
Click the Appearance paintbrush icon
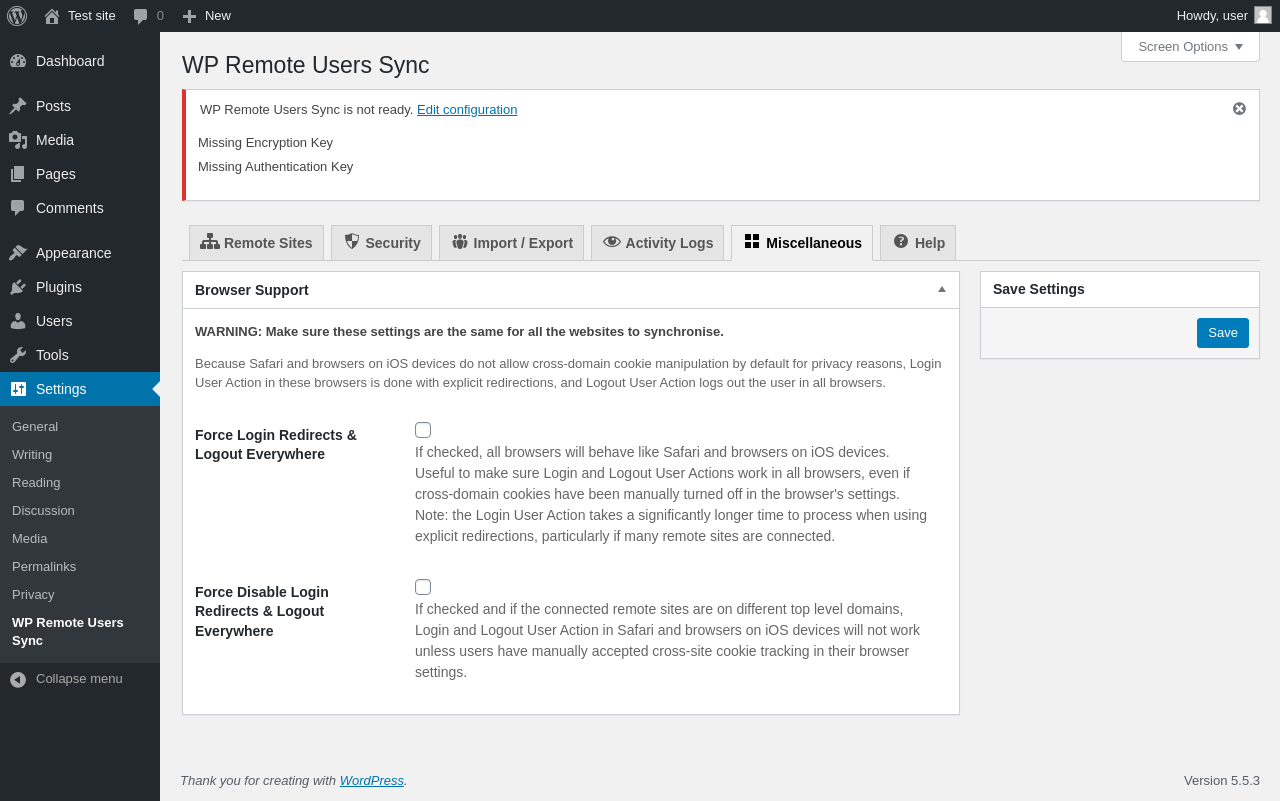pos(18,253)
